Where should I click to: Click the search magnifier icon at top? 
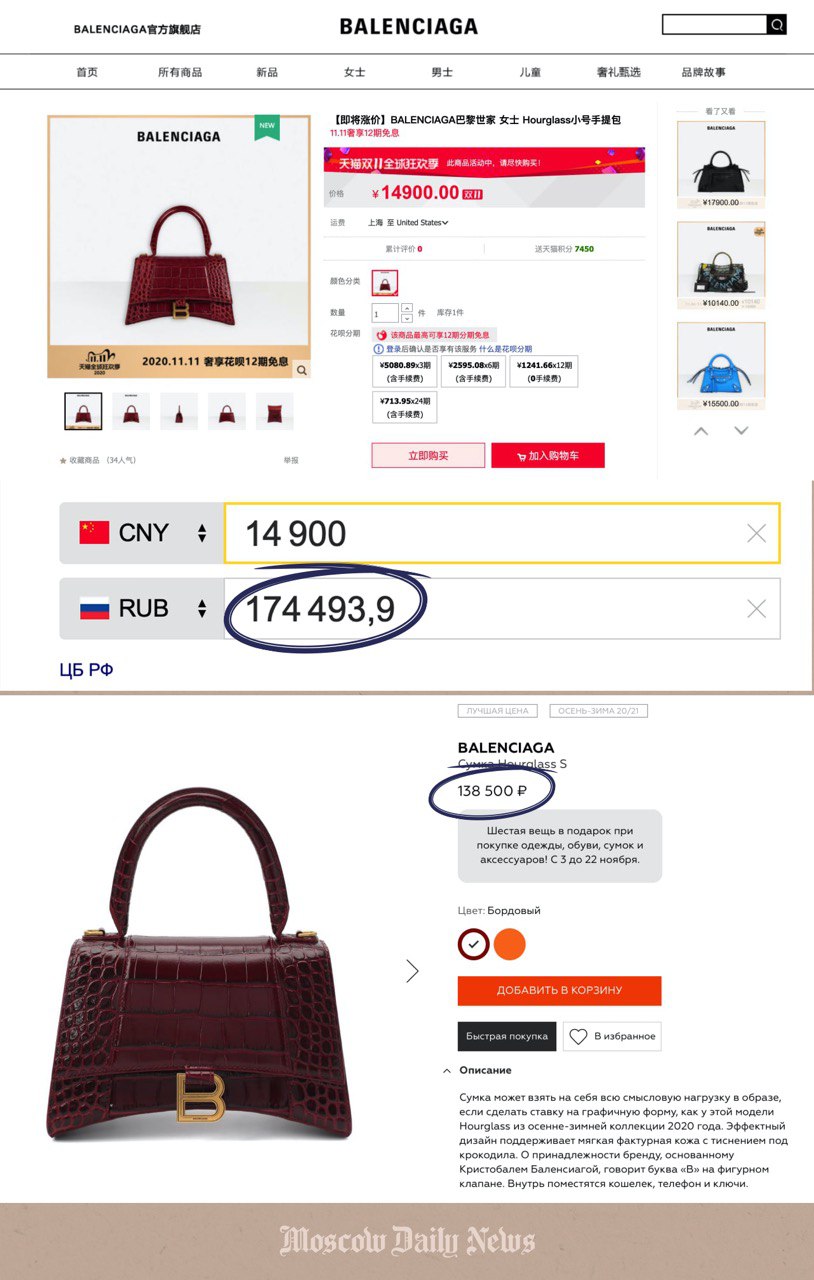776,25
